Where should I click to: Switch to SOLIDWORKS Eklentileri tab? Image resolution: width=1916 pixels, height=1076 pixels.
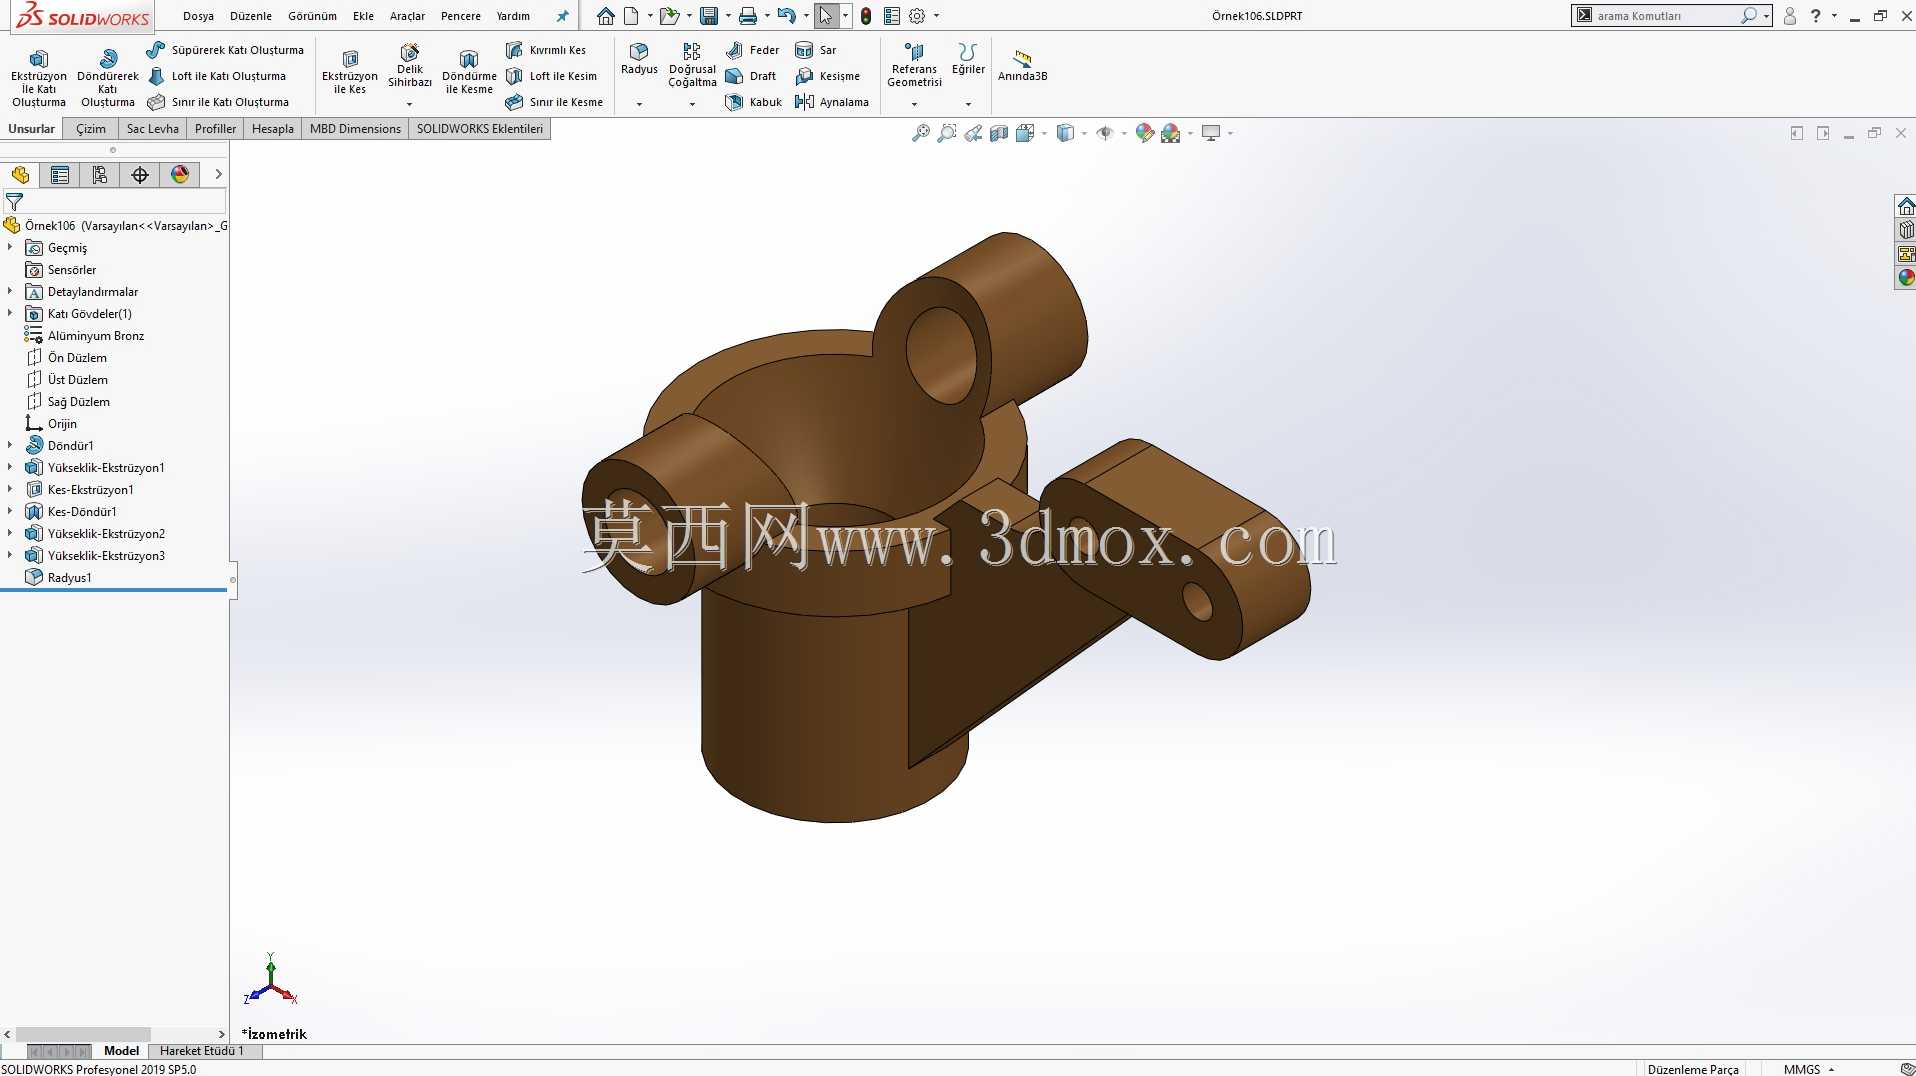coord(480,129)
